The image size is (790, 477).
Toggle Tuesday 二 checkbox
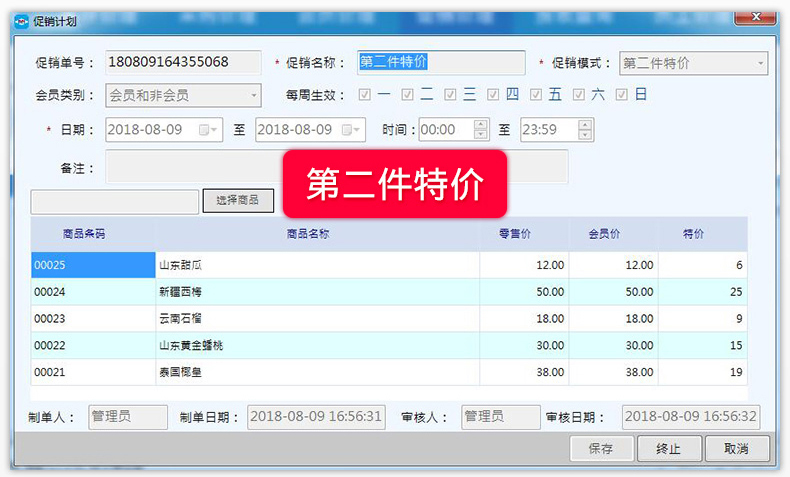(x=408, y=95)
